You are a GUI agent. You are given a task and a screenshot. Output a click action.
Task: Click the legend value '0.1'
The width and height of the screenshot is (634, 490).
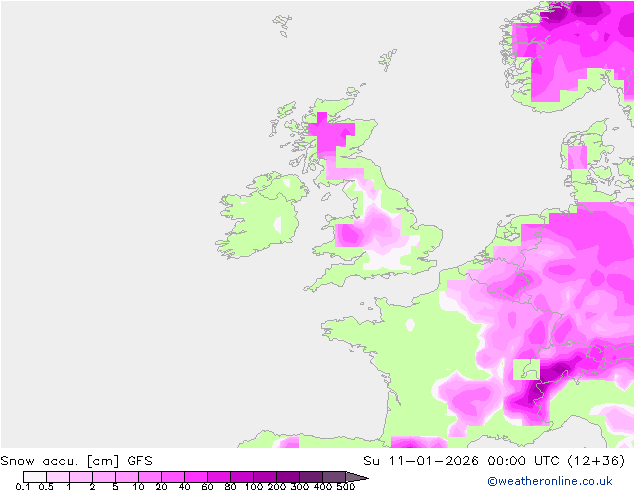click(23, 486)
